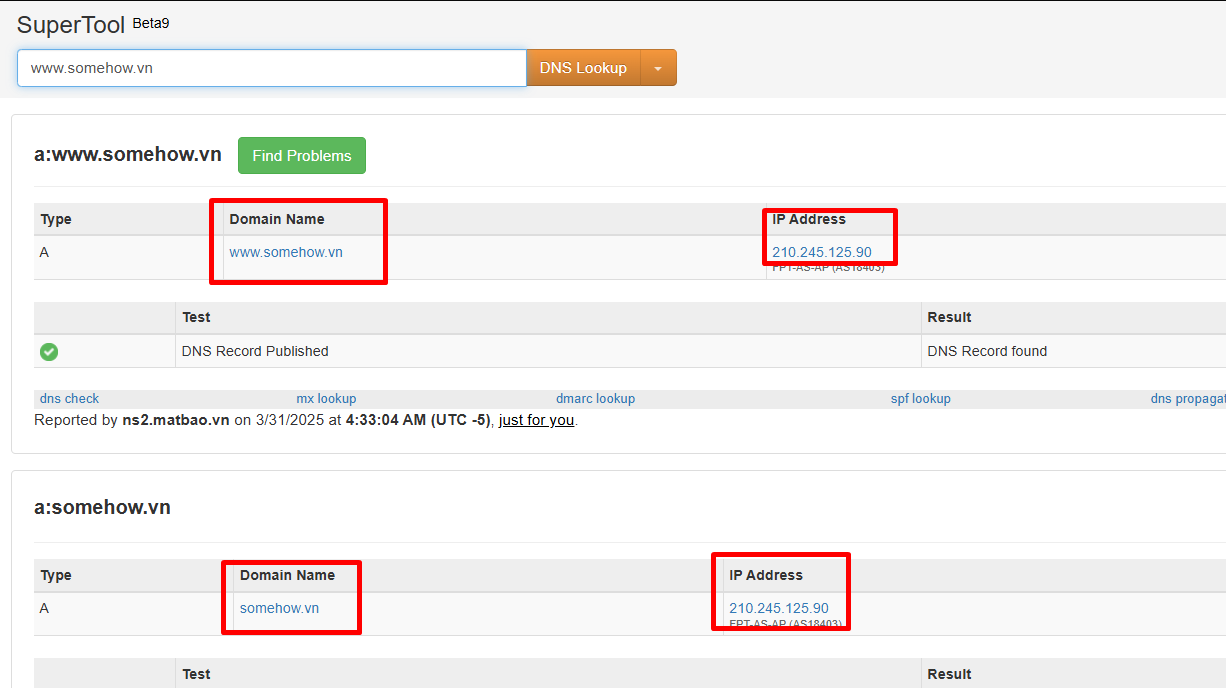Image resolution: width=1226 pixels, height=688 pixels.
Task: Click the SuperTool page title
Action: 71,25
